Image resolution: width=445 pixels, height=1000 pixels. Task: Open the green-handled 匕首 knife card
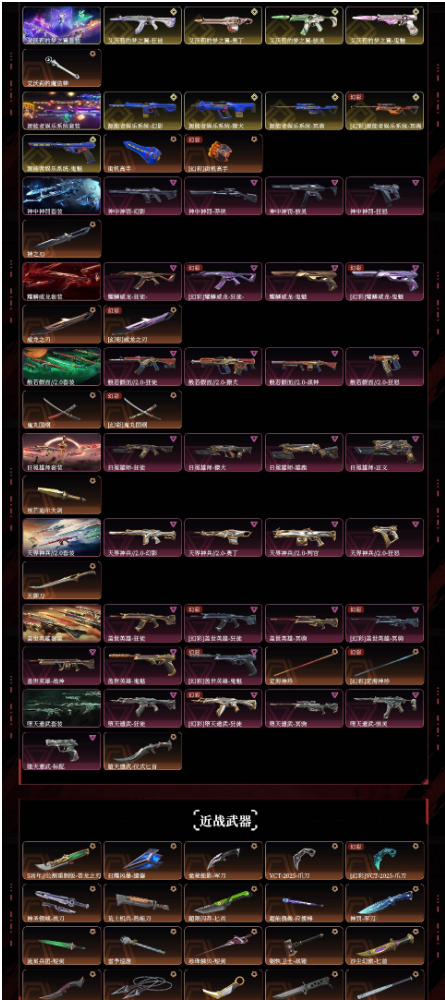coord(223,903)
